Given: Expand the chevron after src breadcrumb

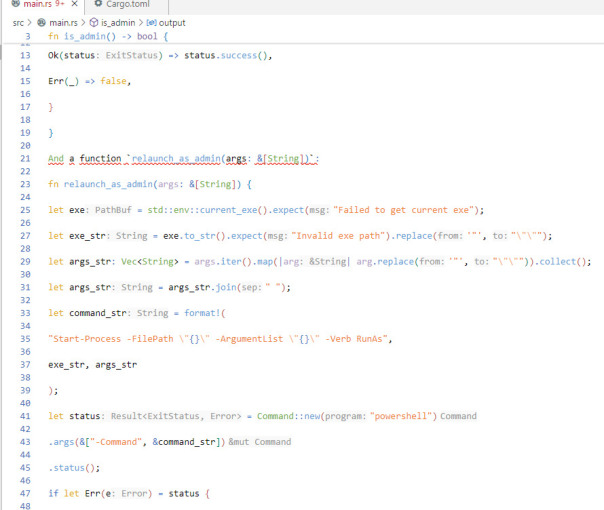Looking at the screenshot, I should [x=29, y=23].
